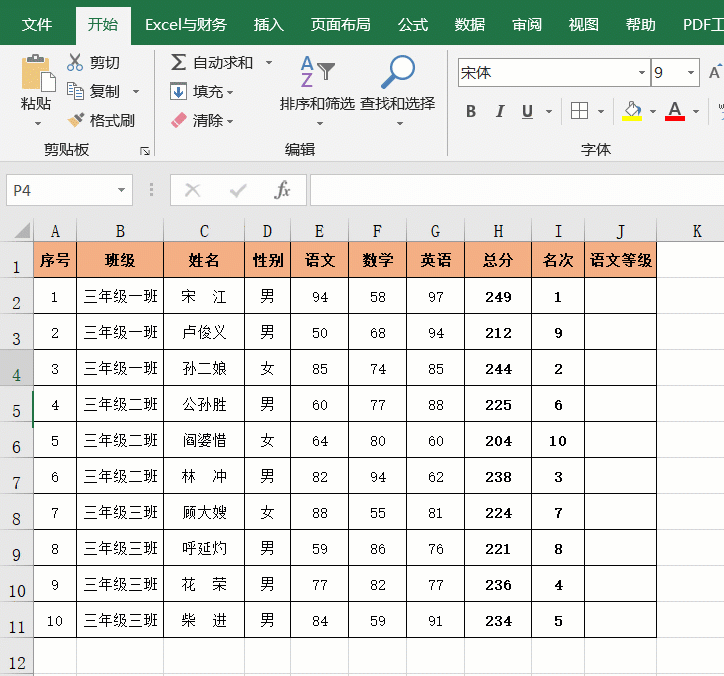The width and height of the screenshot is (724, 676).
Task: Switch to the 页面布局 ribbon tab
Action: 340,25
